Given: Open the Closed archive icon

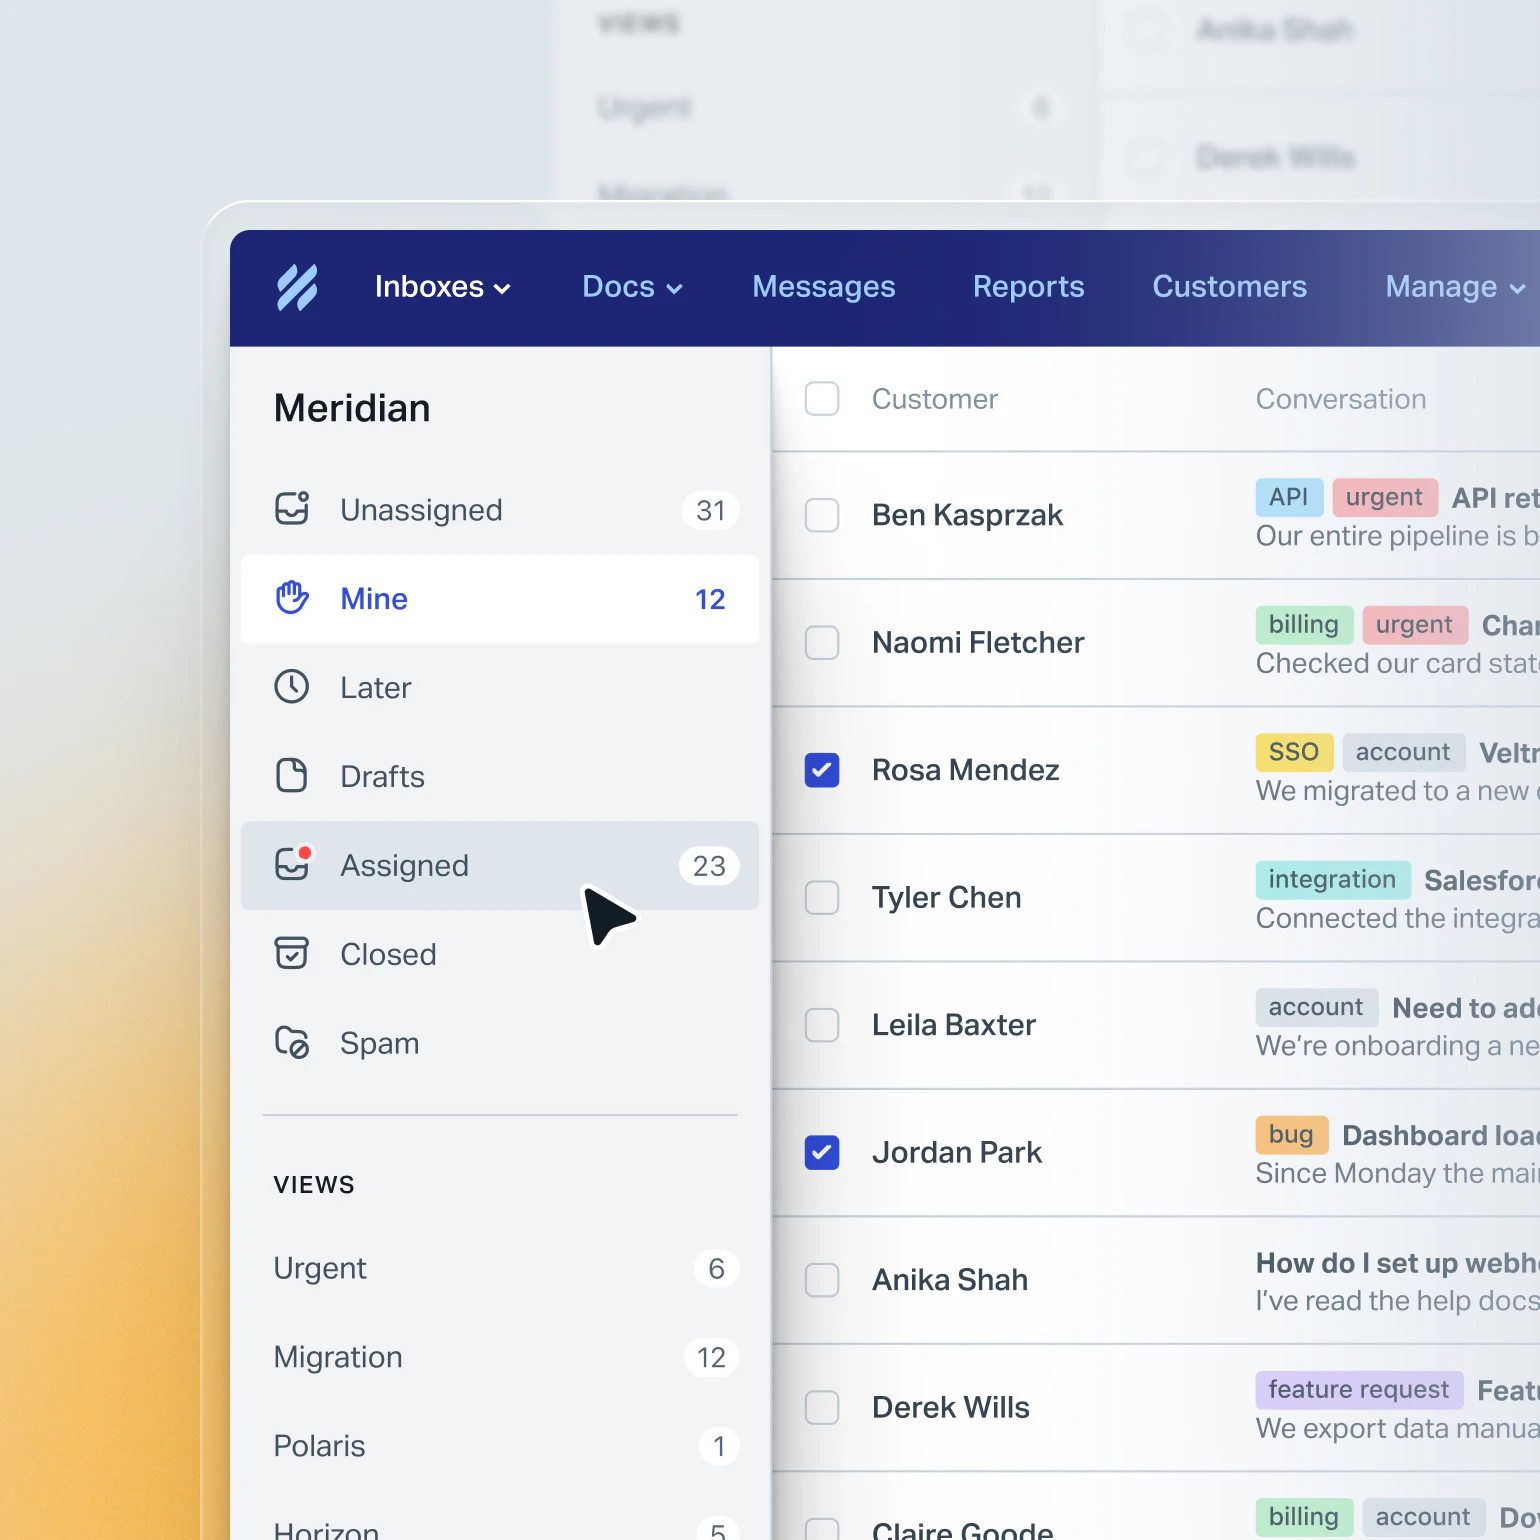Looking at the screenshot, I should click(291, 953).
